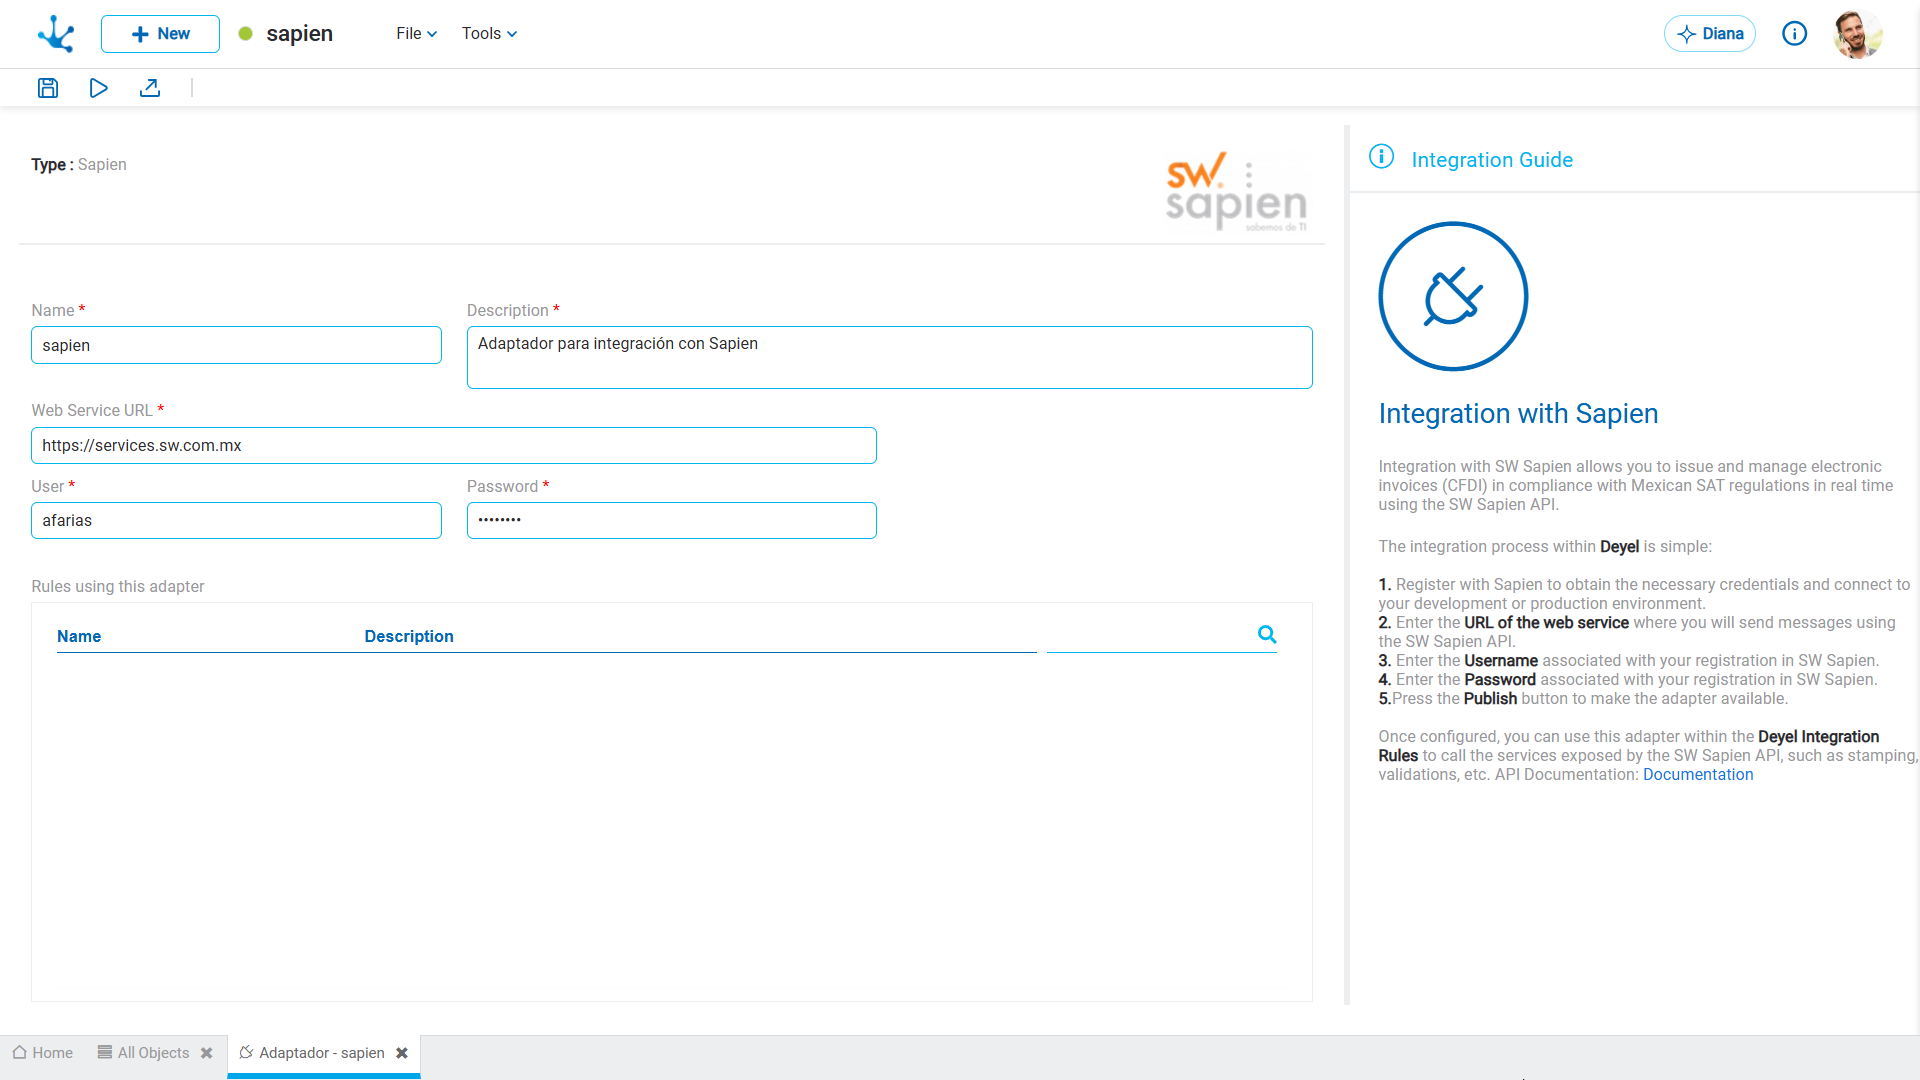
Task: Edit the Name input field
Action: (236, 345)
